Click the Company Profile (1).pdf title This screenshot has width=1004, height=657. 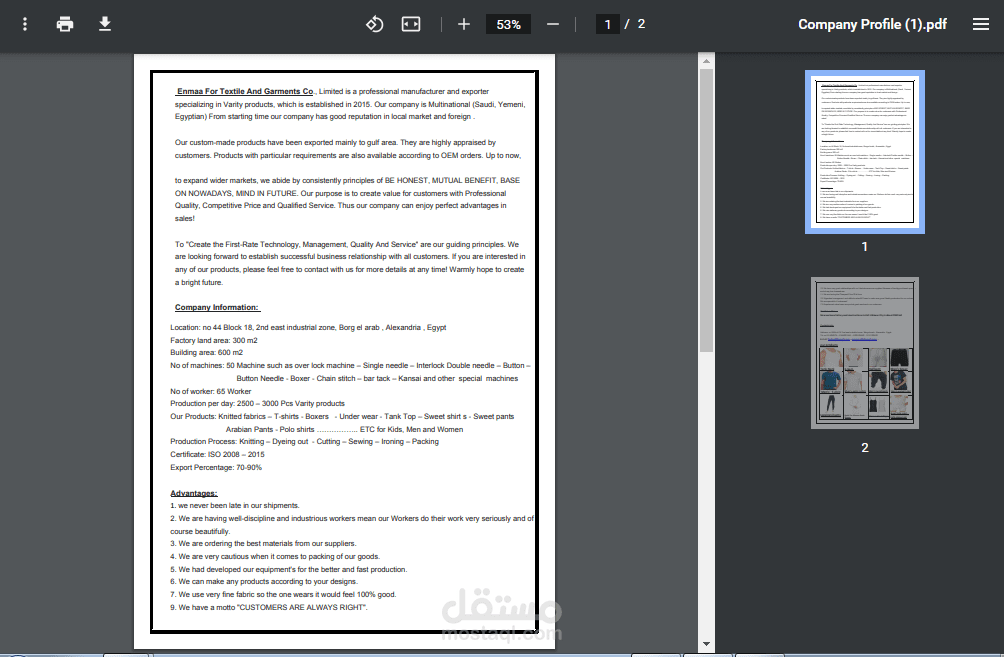click(872, 24)
